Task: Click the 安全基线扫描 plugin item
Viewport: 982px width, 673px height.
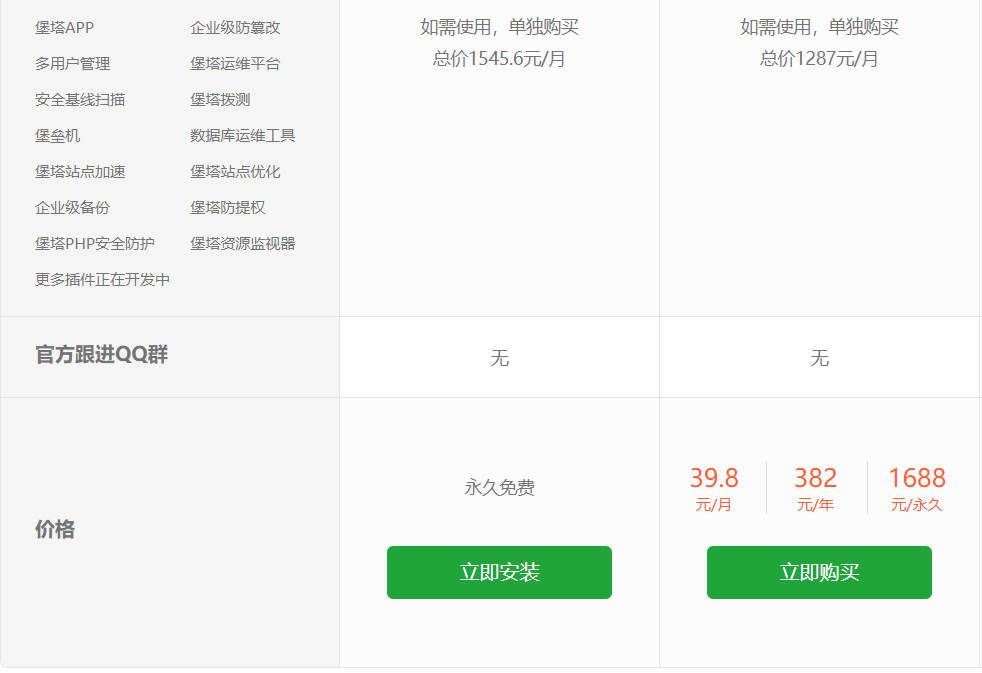Action: (80, 100)
